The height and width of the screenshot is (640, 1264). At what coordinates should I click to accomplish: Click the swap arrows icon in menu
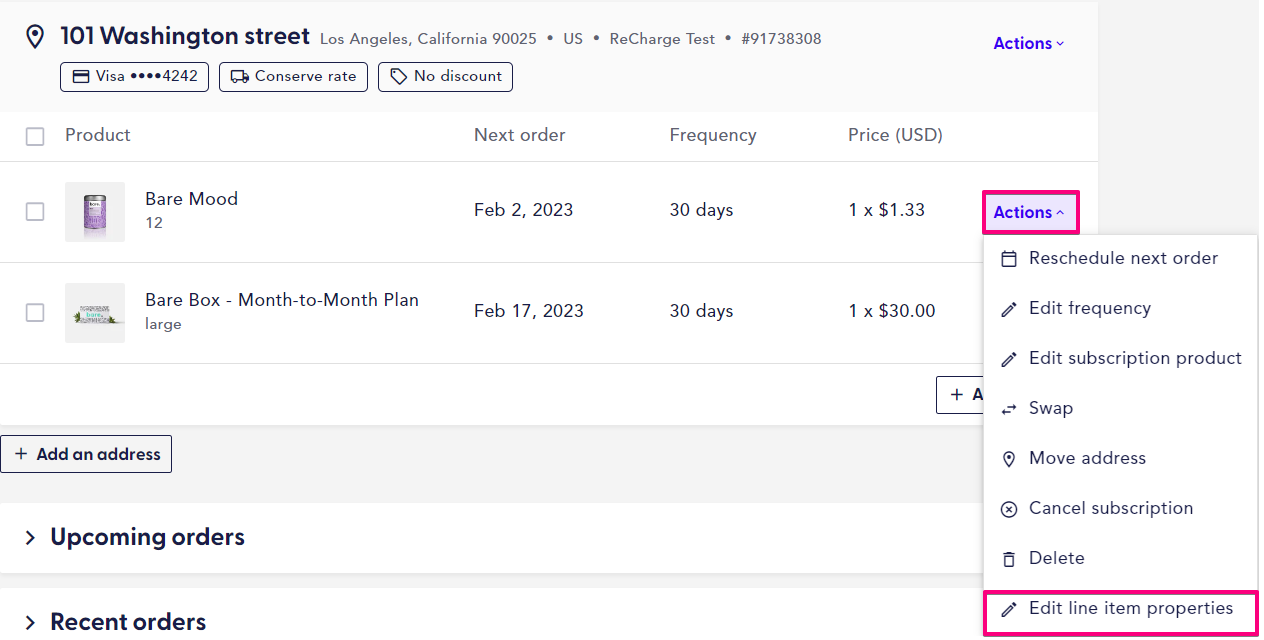click(x=1009, y=409)
